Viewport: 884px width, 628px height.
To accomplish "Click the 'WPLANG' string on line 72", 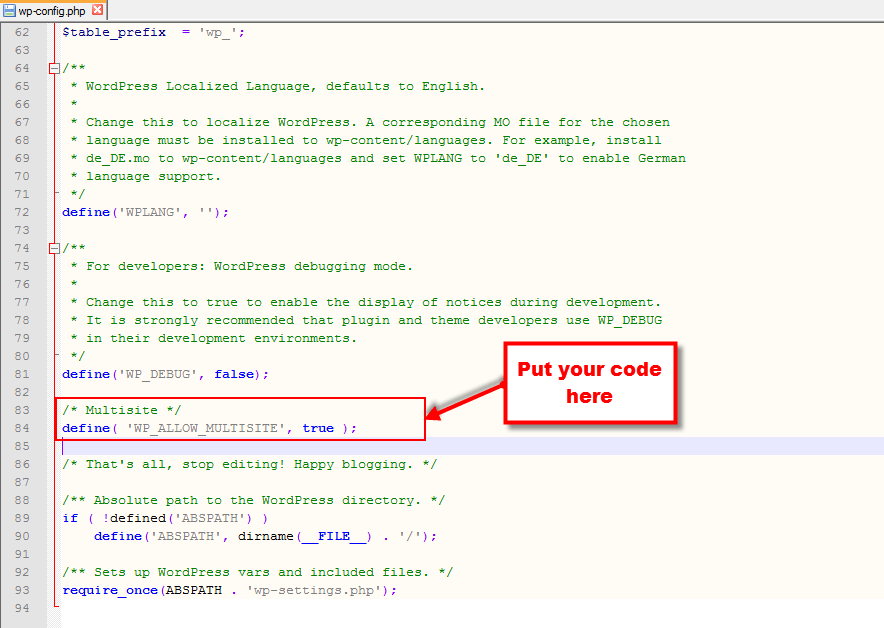I will tap(150, 212).
